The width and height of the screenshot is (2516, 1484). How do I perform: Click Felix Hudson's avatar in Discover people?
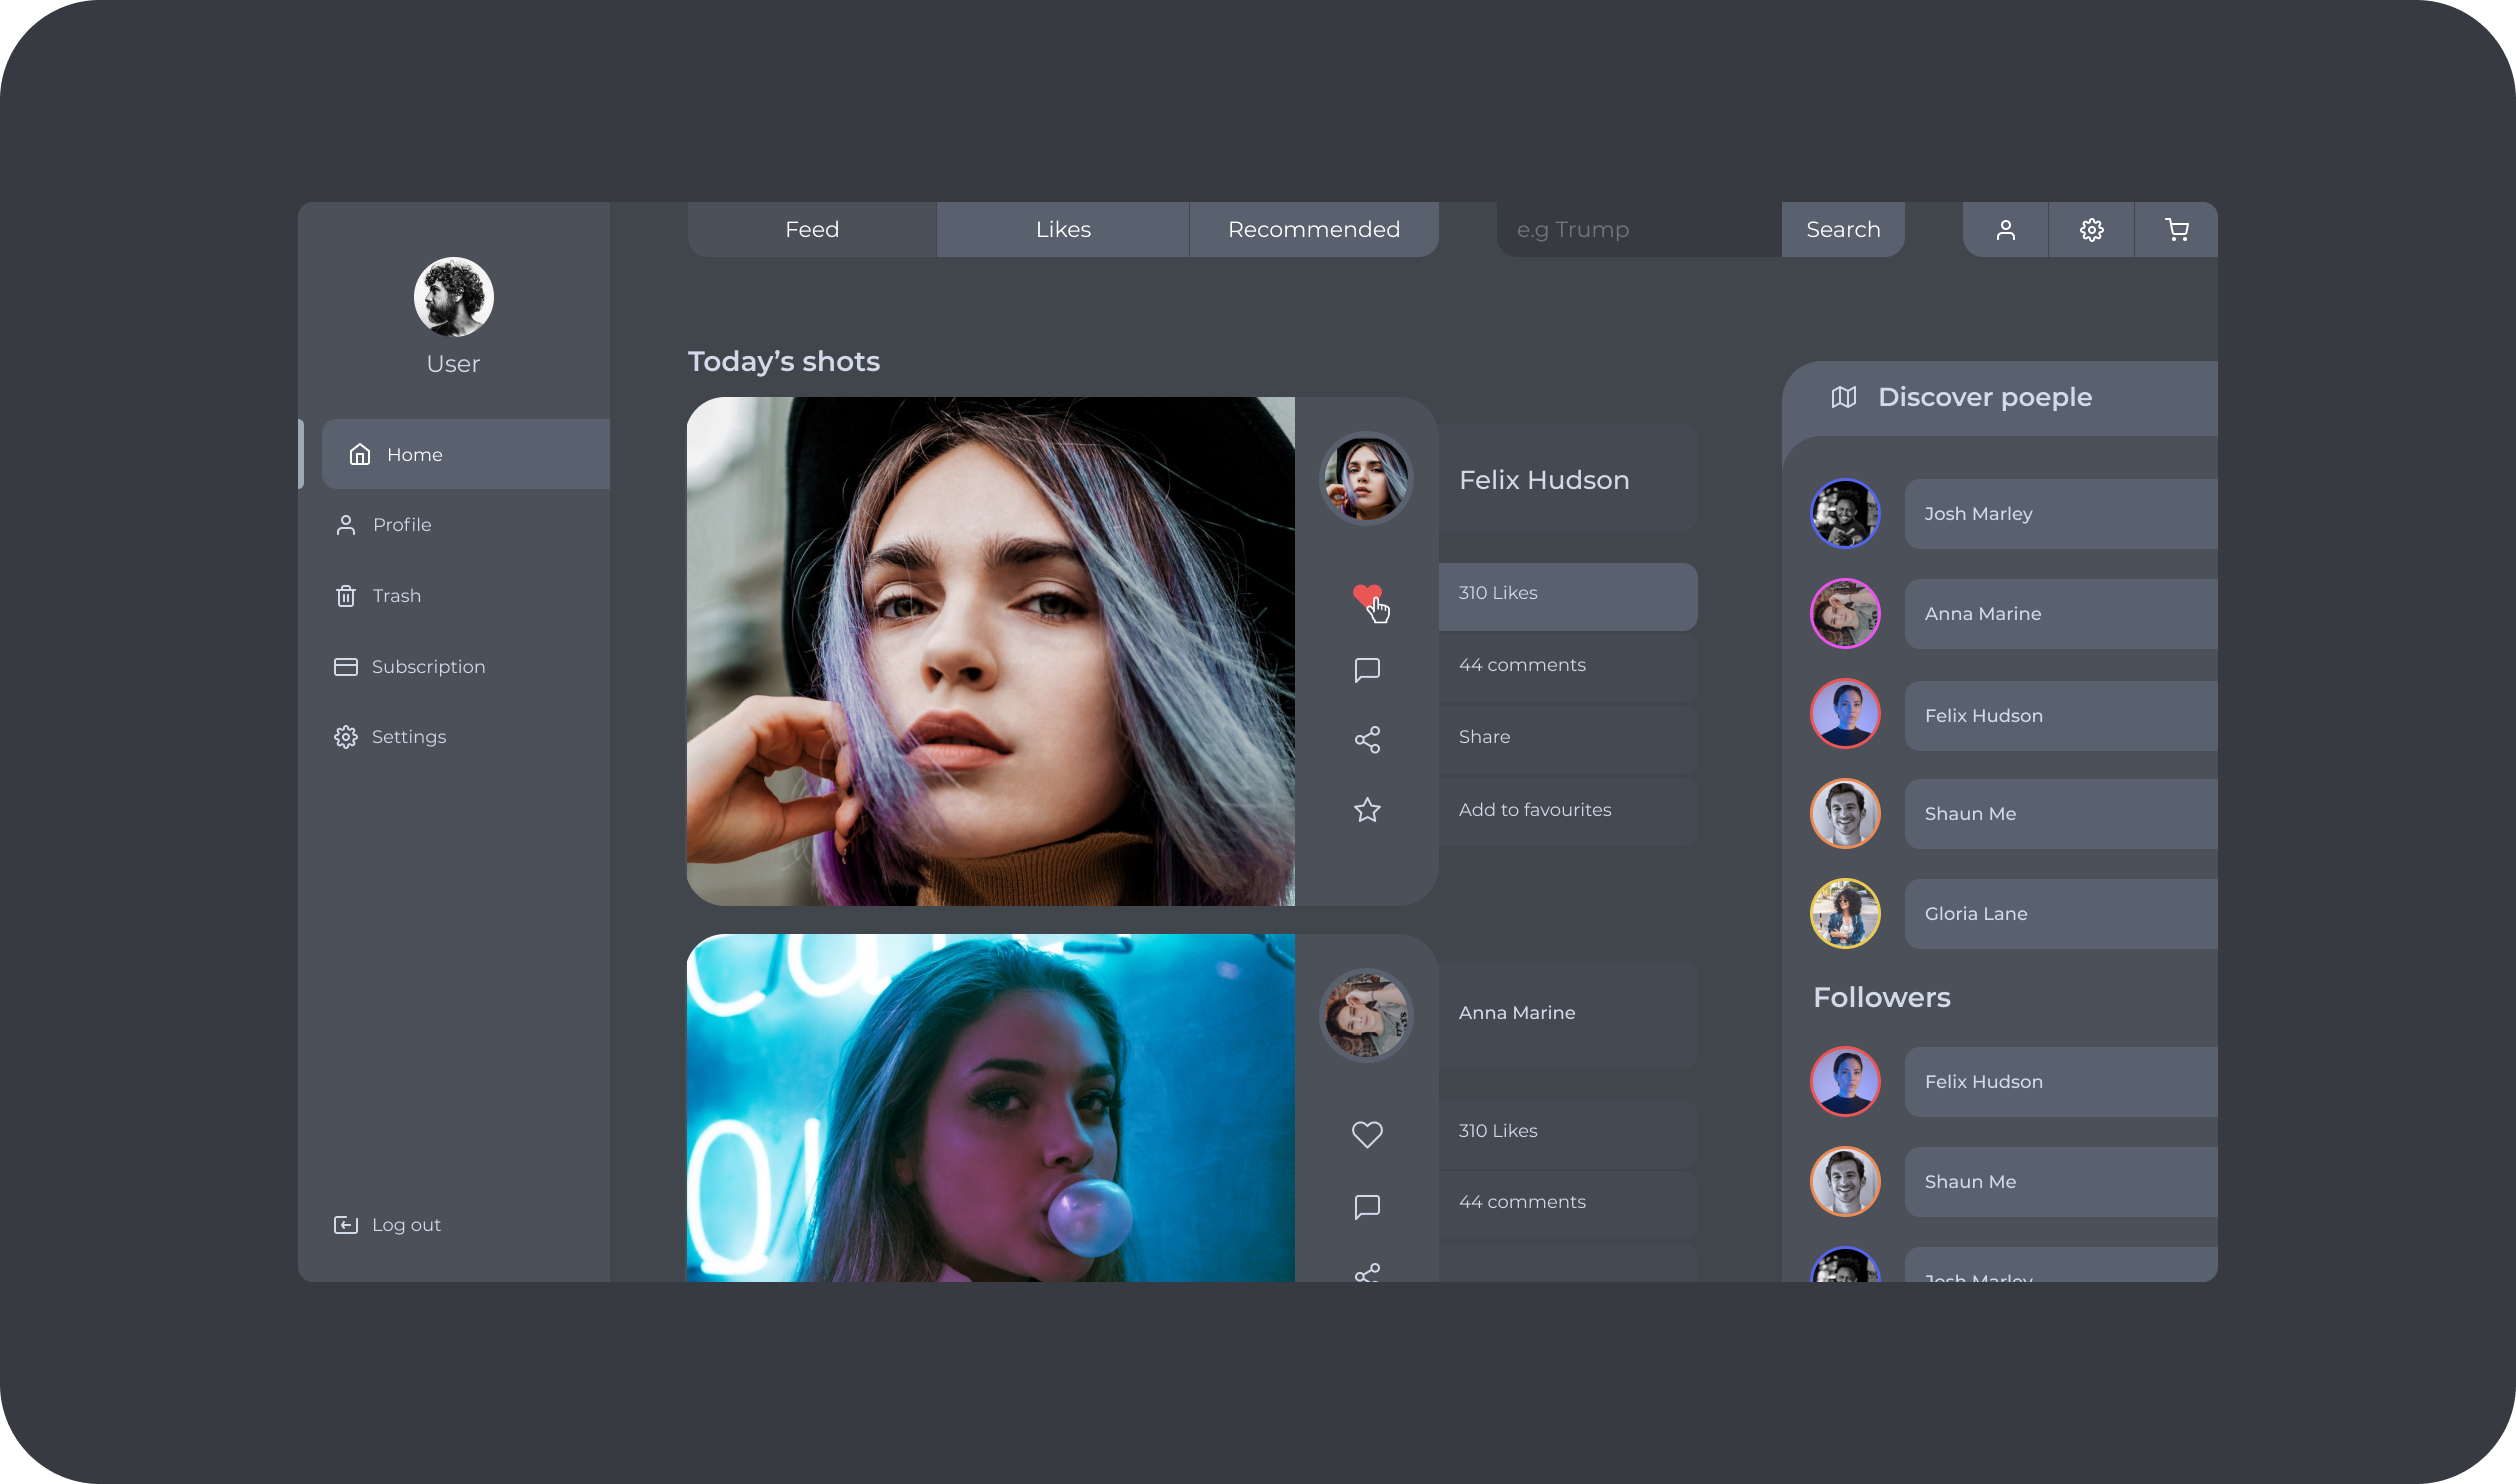click(x=1845, y=713)
